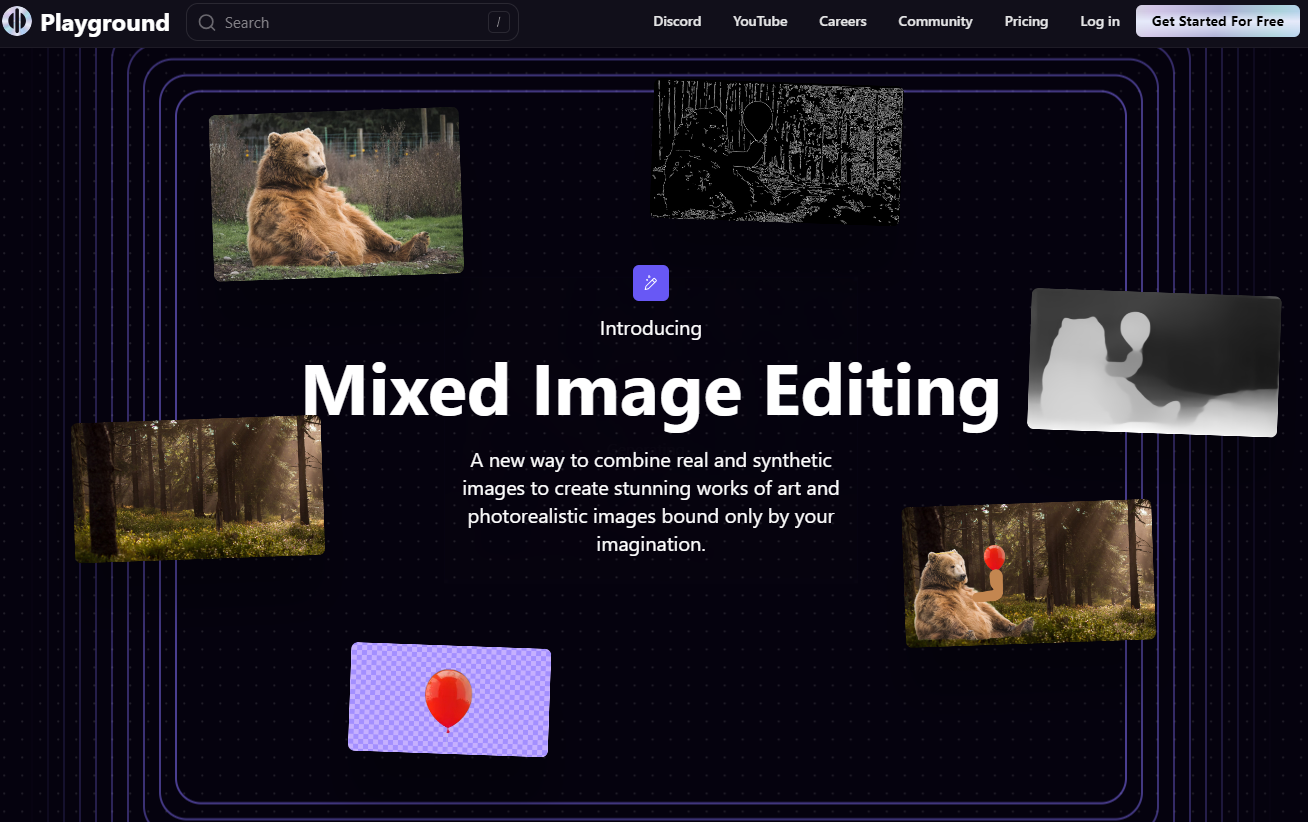Open the YouTube link
Image resolution: width=1308 pixels, height=822 pixels.
(x=760, y=21)
